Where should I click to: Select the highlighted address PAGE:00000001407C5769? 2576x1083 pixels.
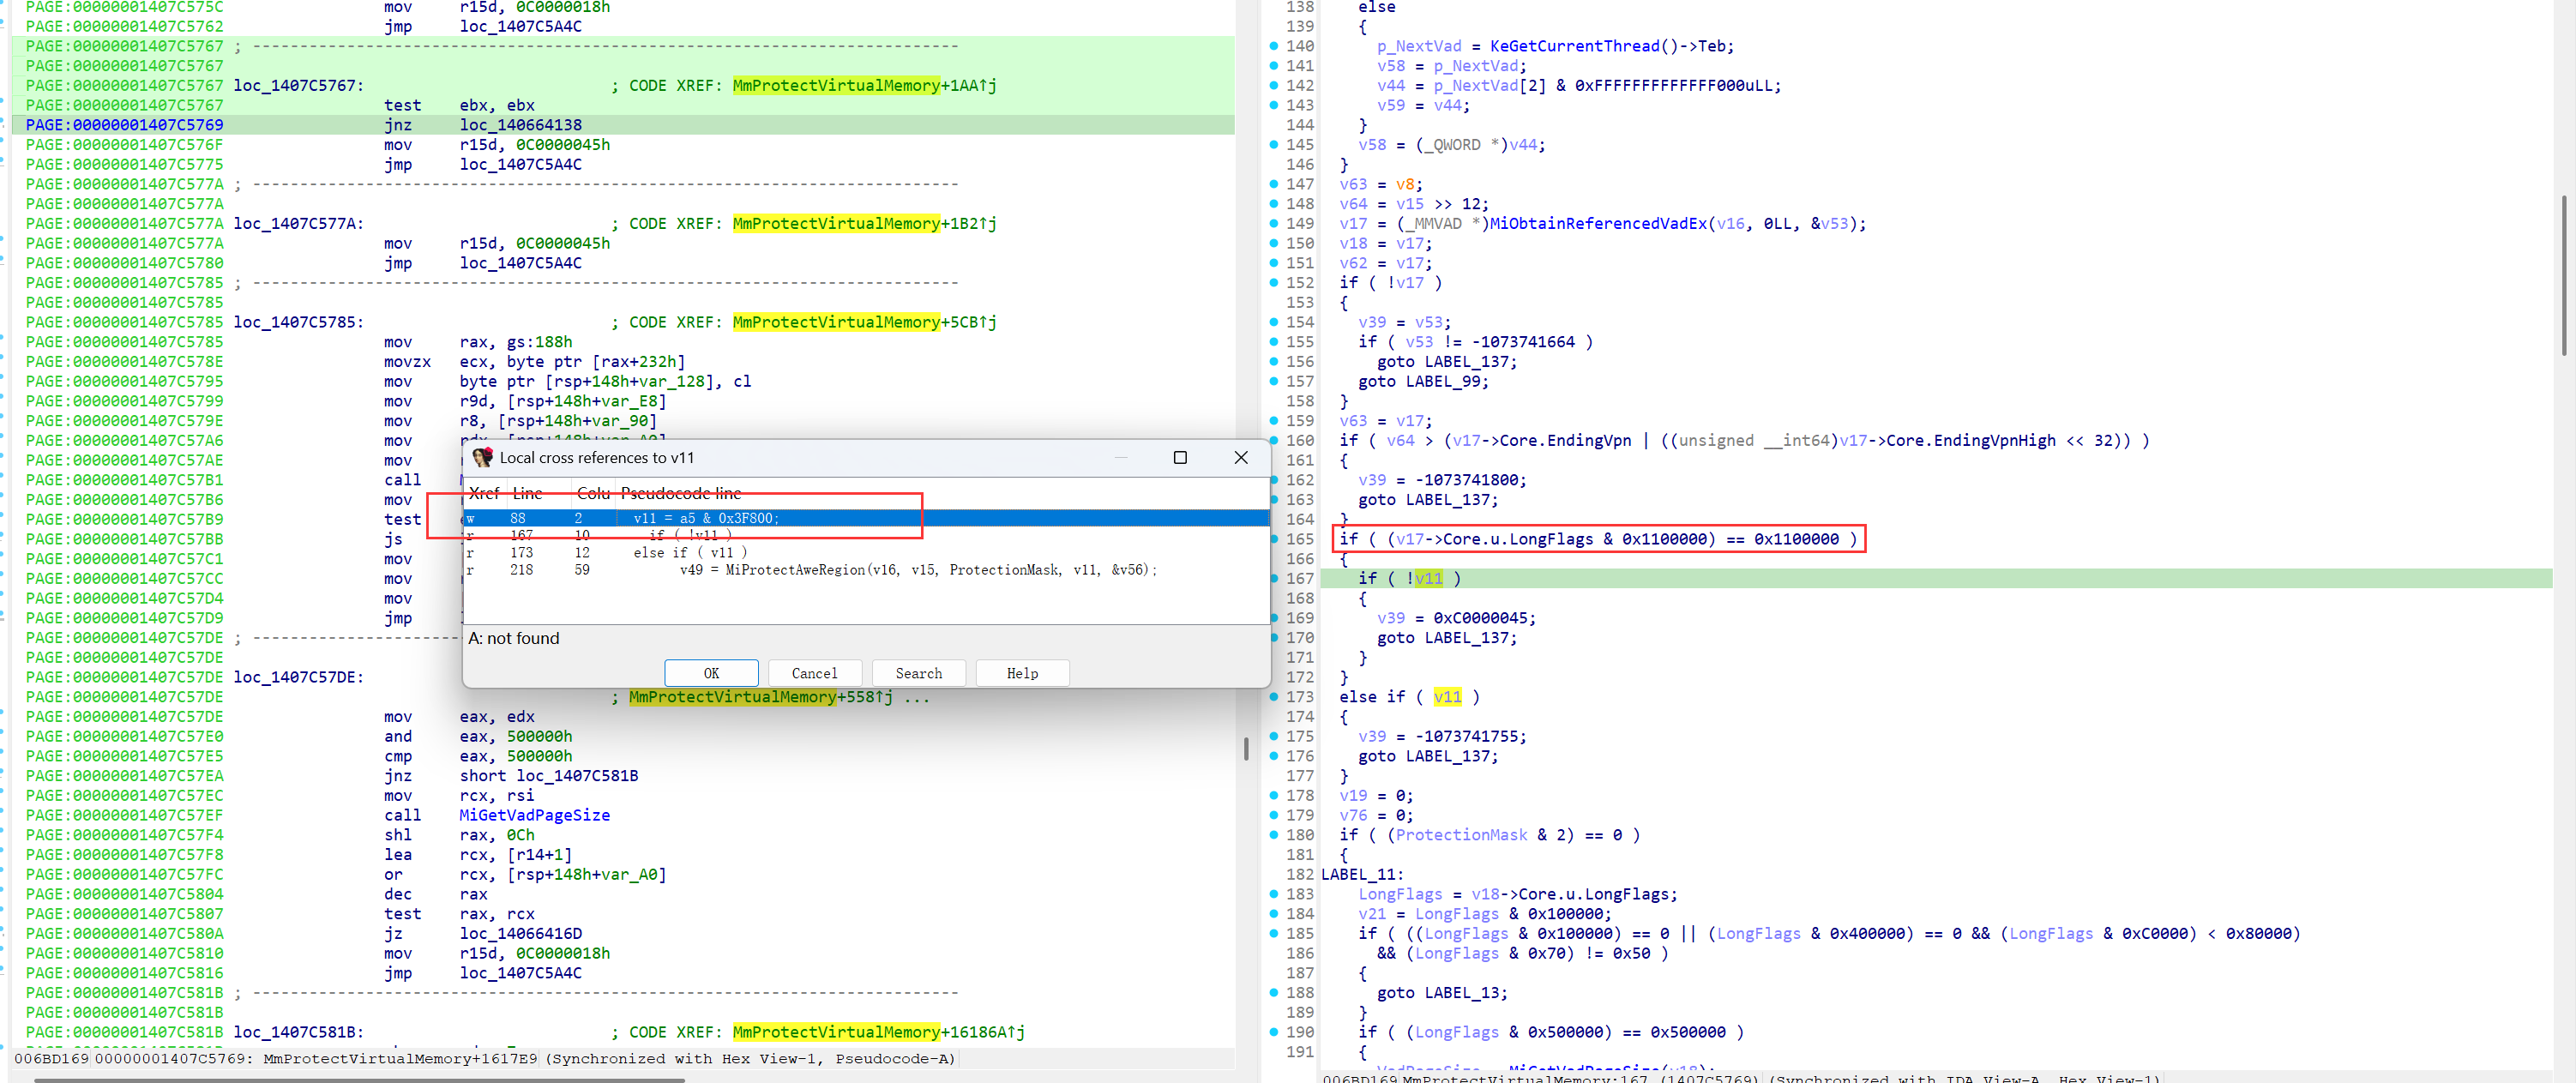pyautogui.click(x=124, y=125)
